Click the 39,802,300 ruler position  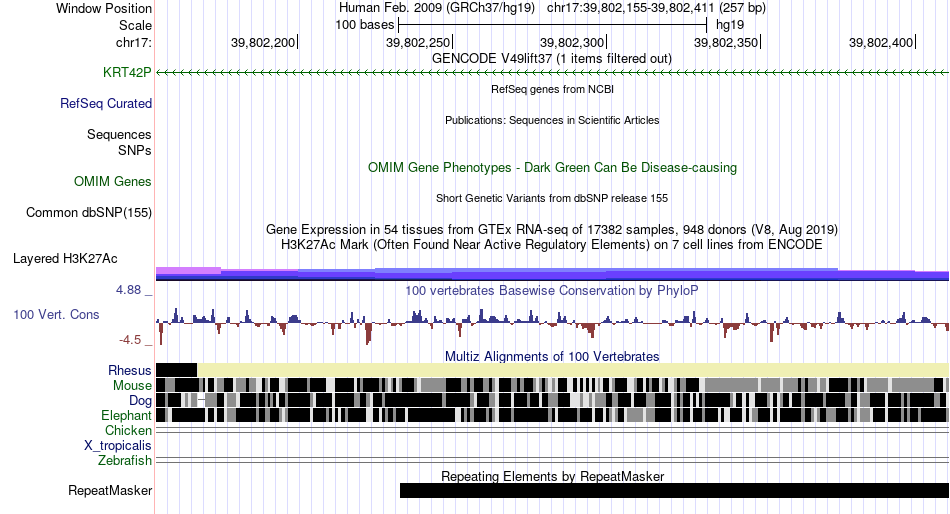pos(573,42)
